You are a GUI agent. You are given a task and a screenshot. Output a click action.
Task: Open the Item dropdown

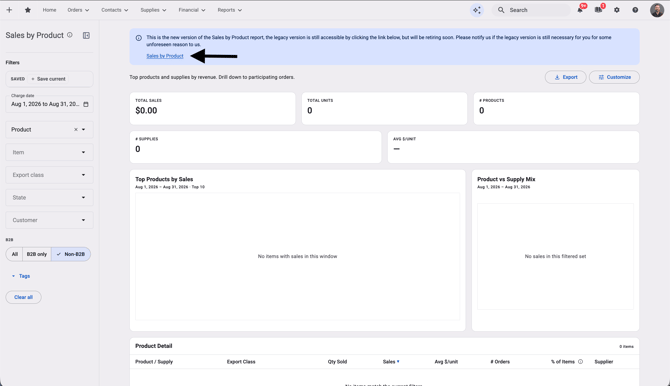(x=49, y=152)
